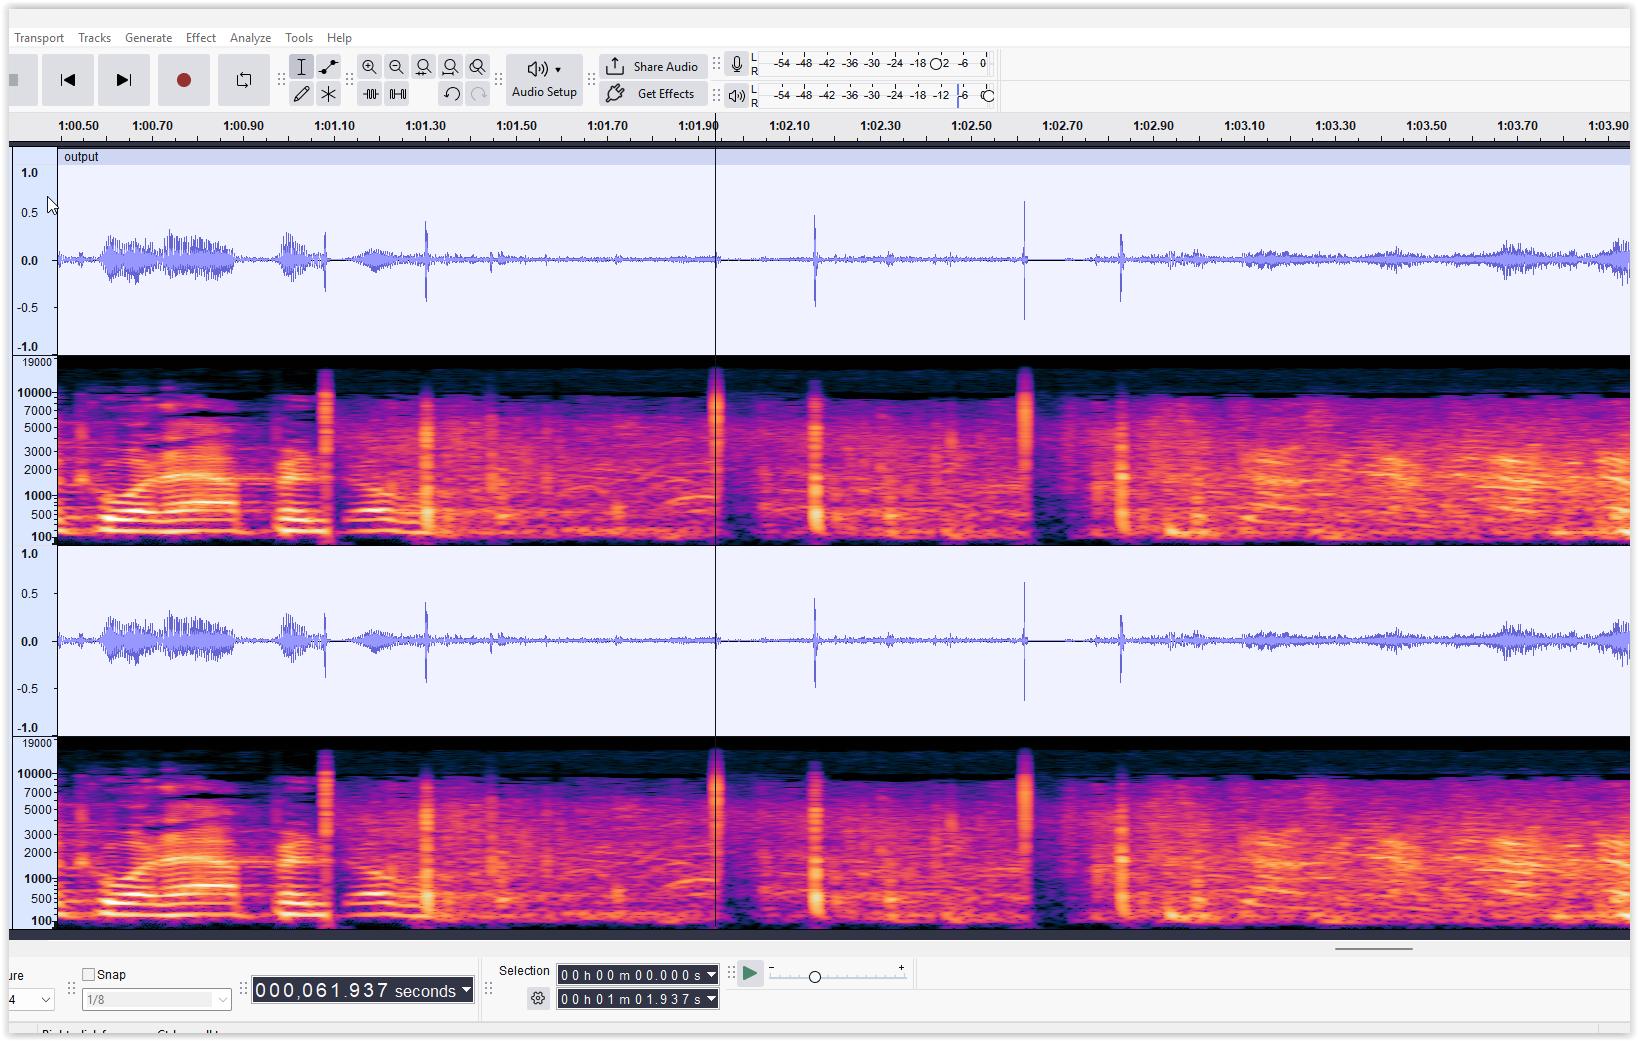Screen dimensions: 1638x1041
Task: Open the time display seconds format dropdown
Action: click(x=466, y=990)
